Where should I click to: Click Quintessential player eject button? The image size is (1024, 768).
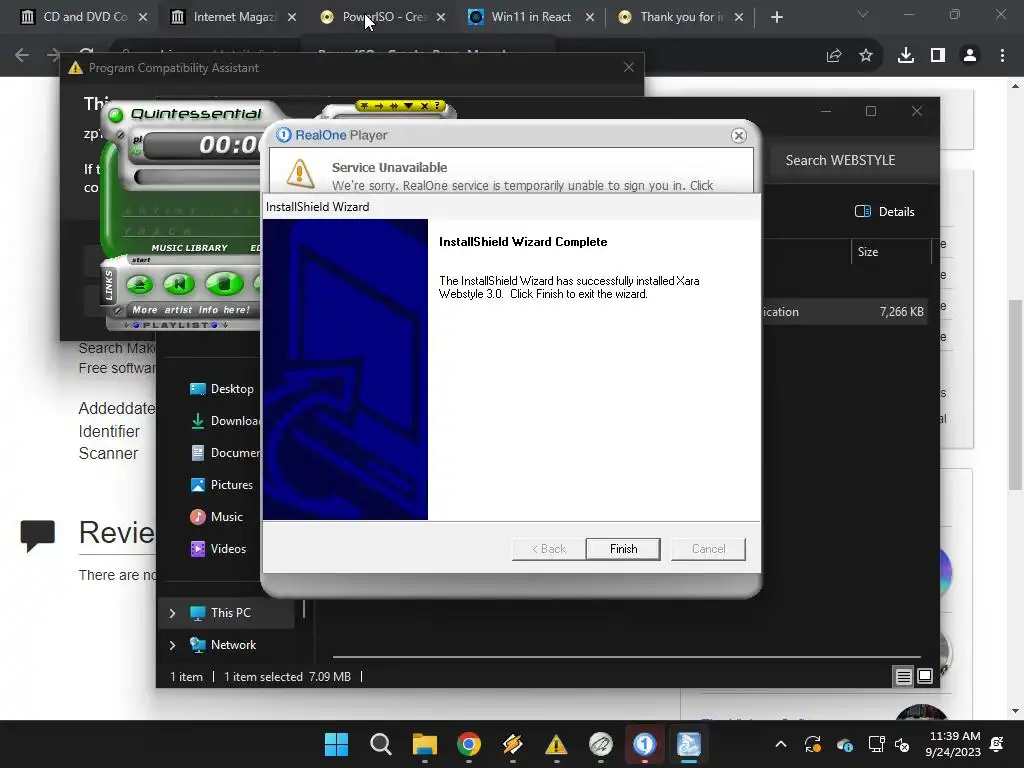click(140, 284)
